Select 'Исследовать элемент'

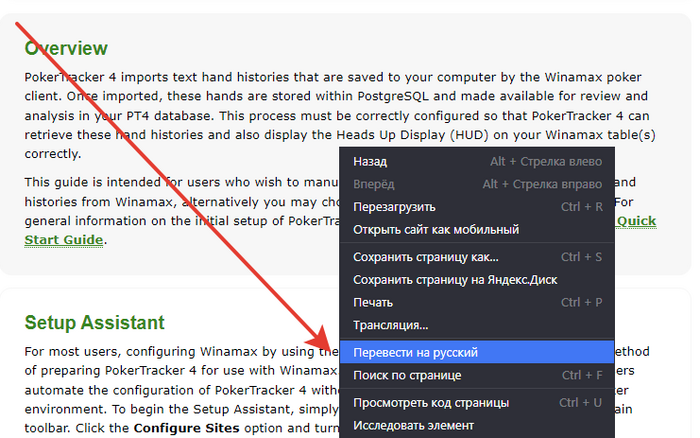[477, 425]
